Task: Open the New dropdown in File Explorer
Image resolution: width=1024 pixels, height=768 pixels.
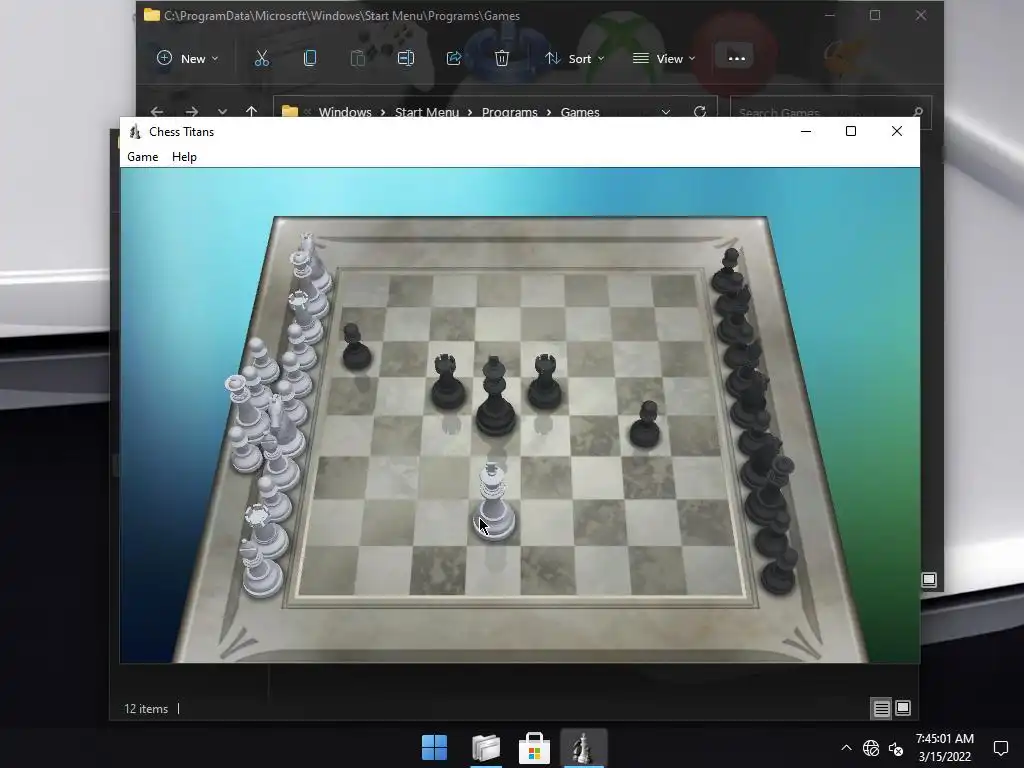Action: point(187,59)
